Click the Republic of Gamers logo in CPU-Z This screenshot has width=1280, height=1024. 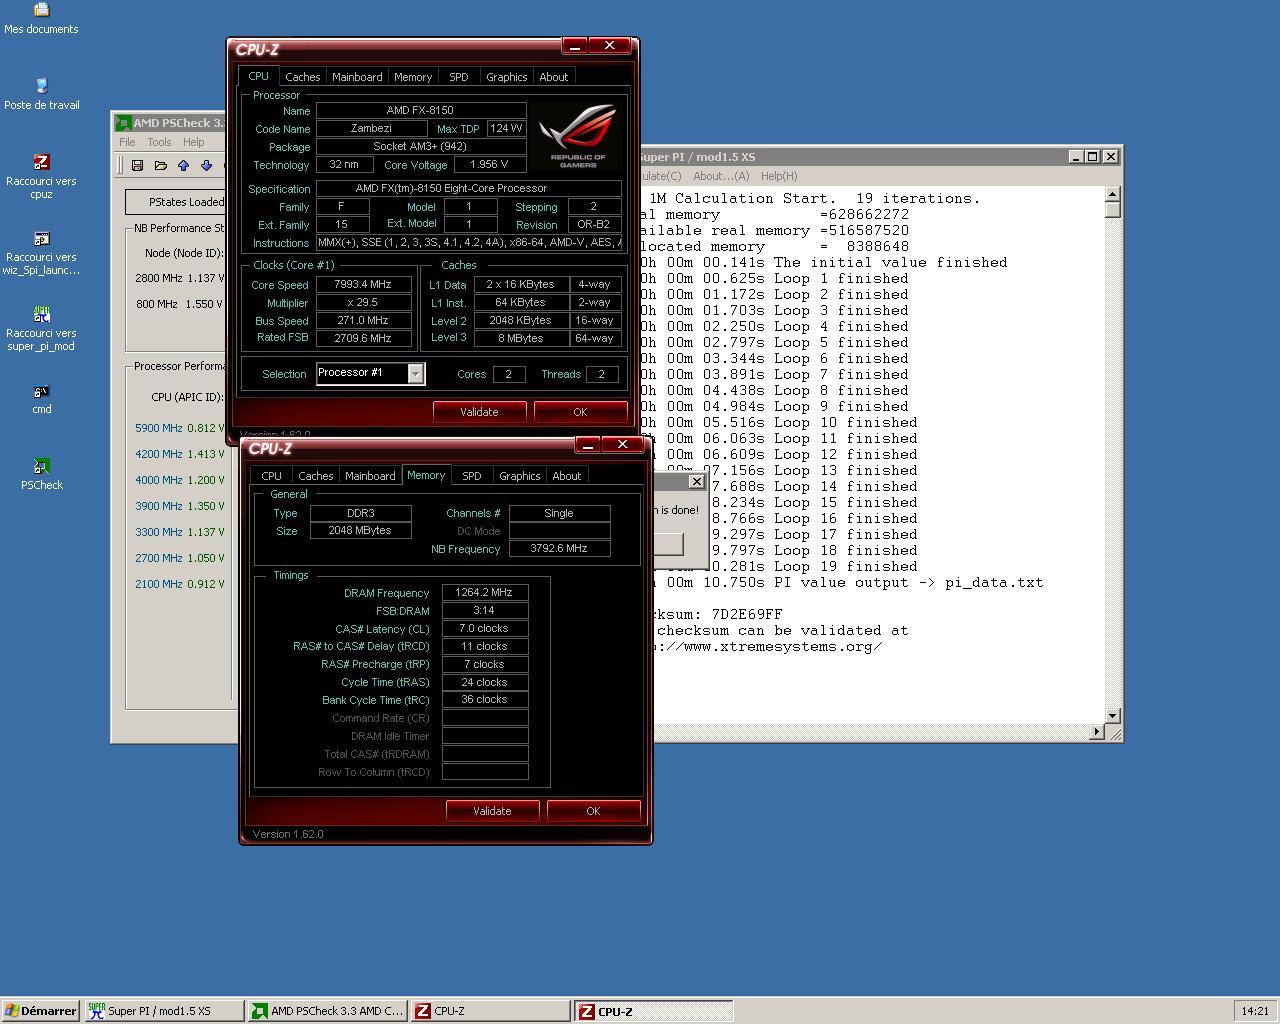578,136
